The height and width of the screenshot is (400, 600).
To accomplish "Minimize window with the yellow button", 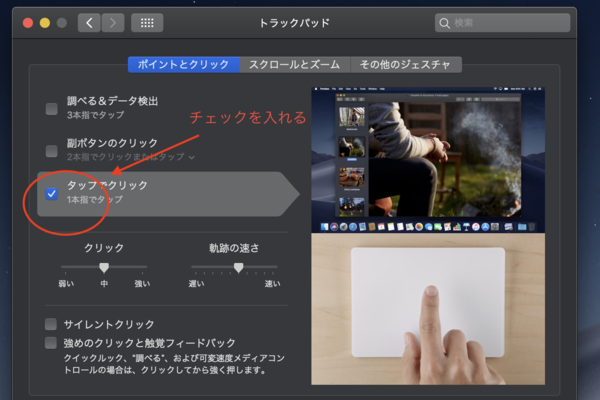I will pos(45,22).
